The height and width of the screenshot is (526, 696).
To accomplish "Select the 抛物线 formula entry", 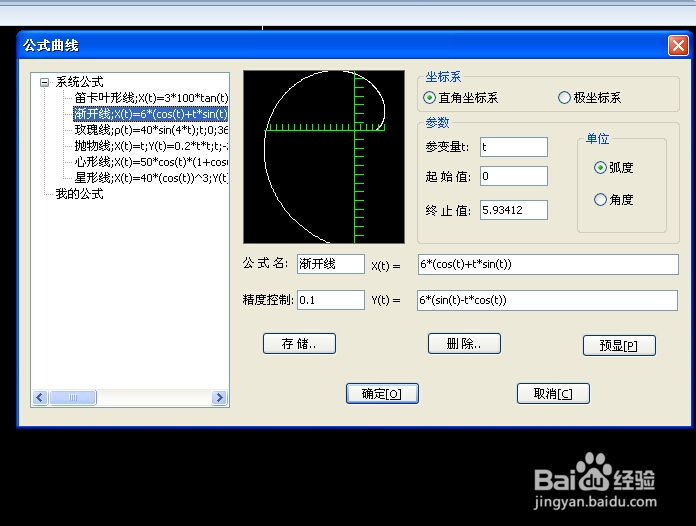I will (x=151, y=146).
